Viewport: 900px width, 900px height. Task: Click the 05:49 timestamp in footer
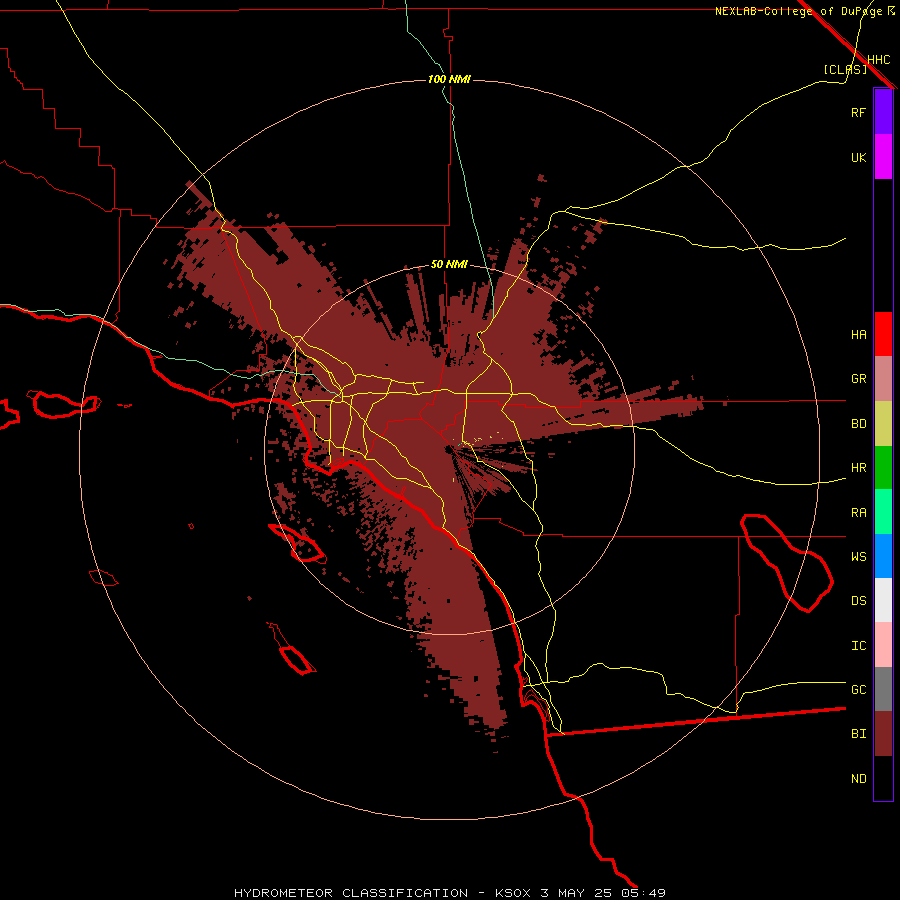[643, 893]
